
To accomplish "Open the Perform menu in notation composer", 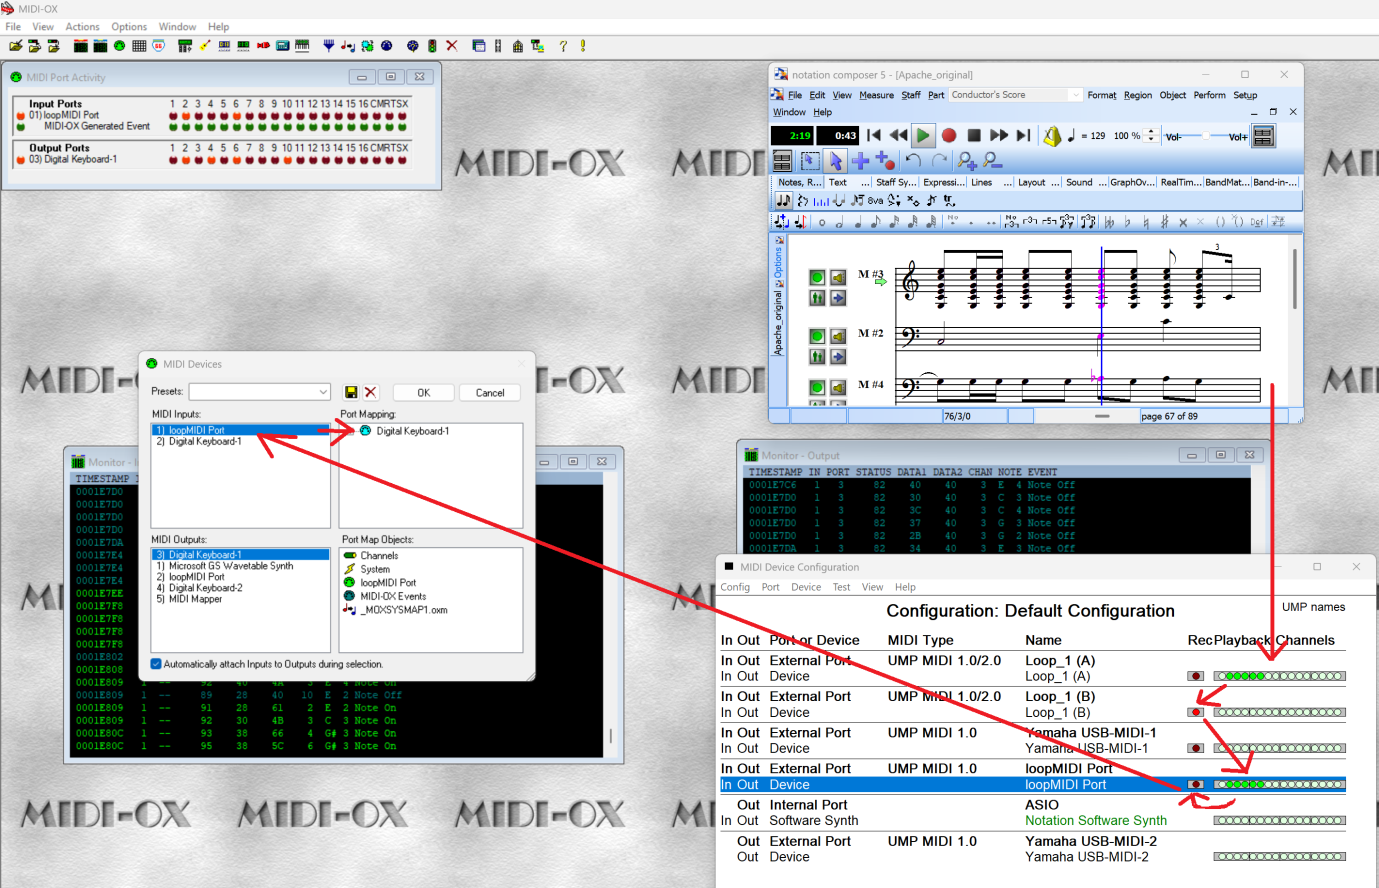I will click(x=1209, y=95).
